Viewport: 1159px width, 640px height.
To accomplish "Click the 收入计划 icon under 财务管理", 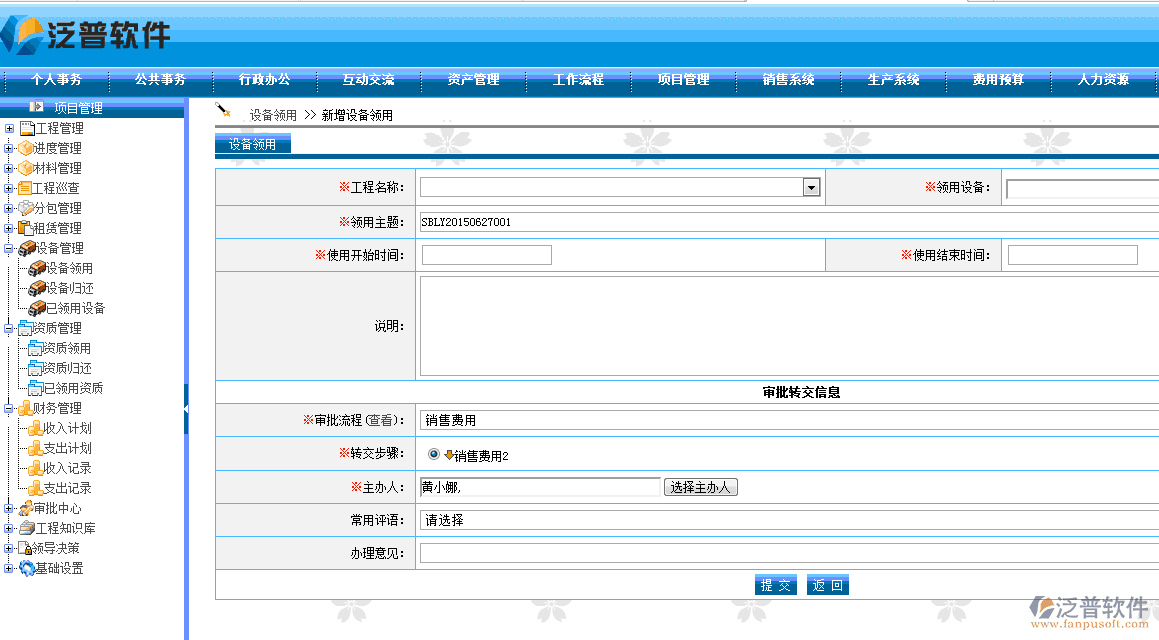I will pyautogui.click(x=35, y=428).
